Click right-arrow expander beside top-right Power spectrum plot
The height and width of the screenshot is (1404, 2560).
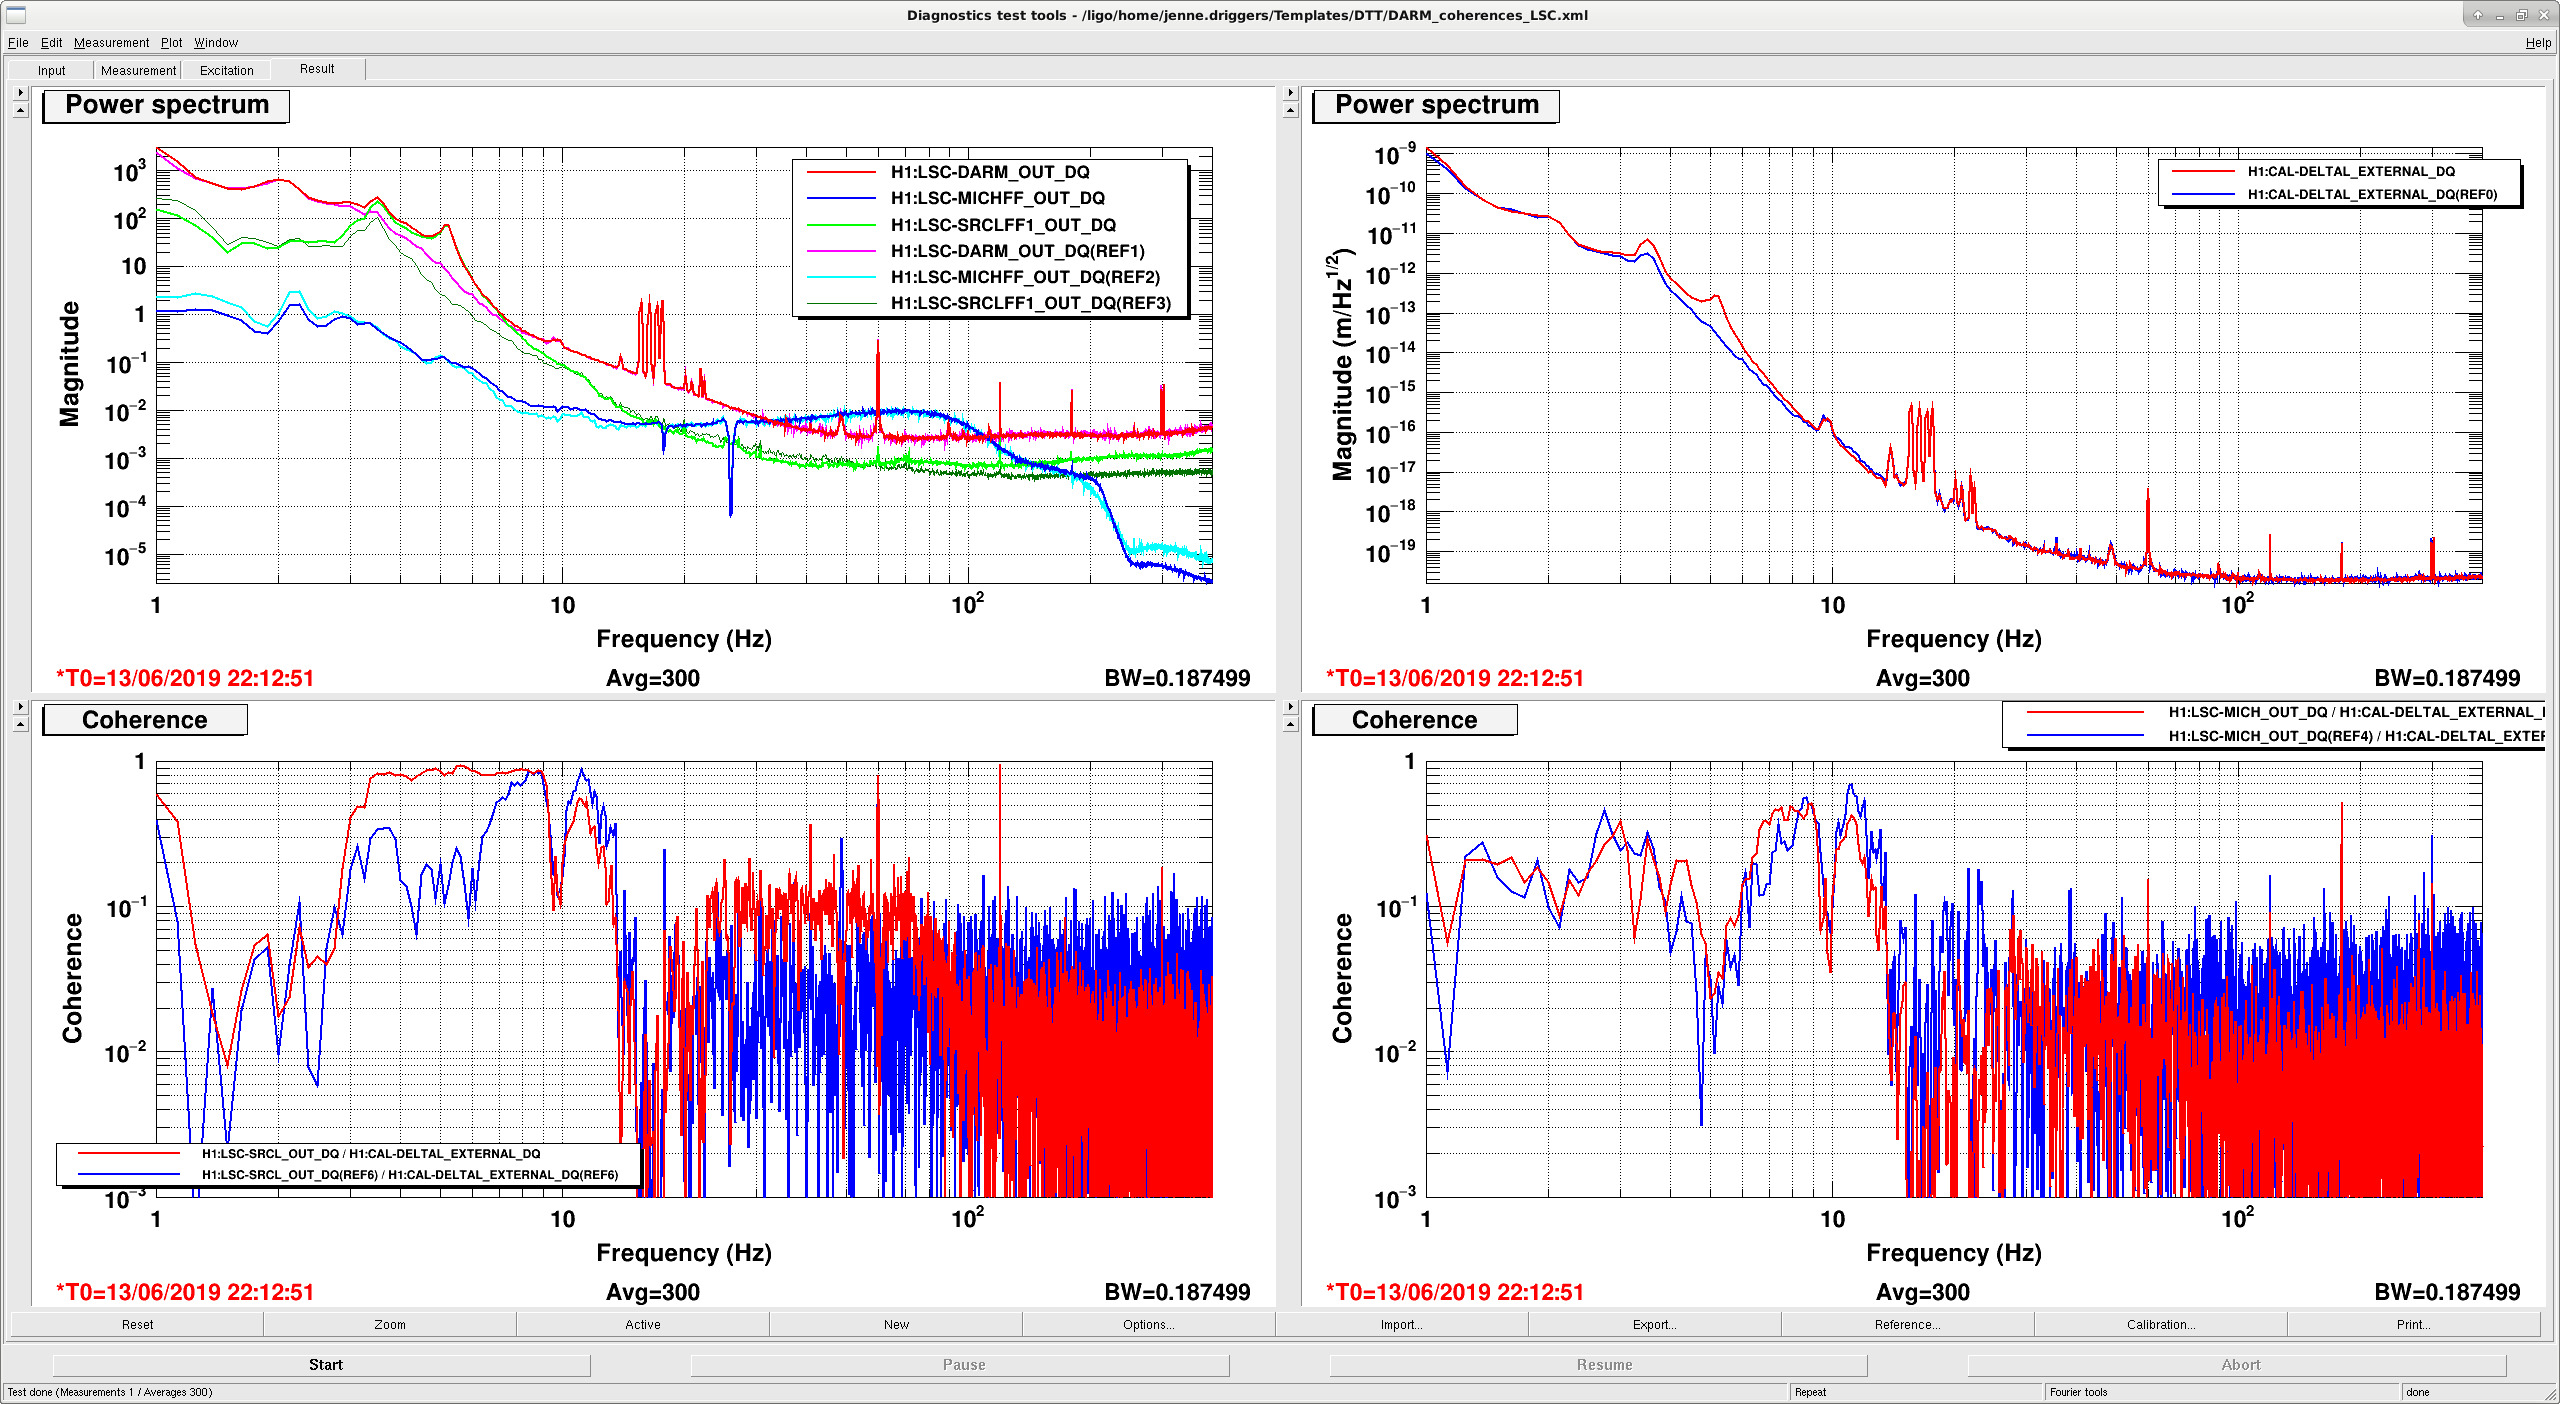pyautogui.click(x=1290, y=92)
